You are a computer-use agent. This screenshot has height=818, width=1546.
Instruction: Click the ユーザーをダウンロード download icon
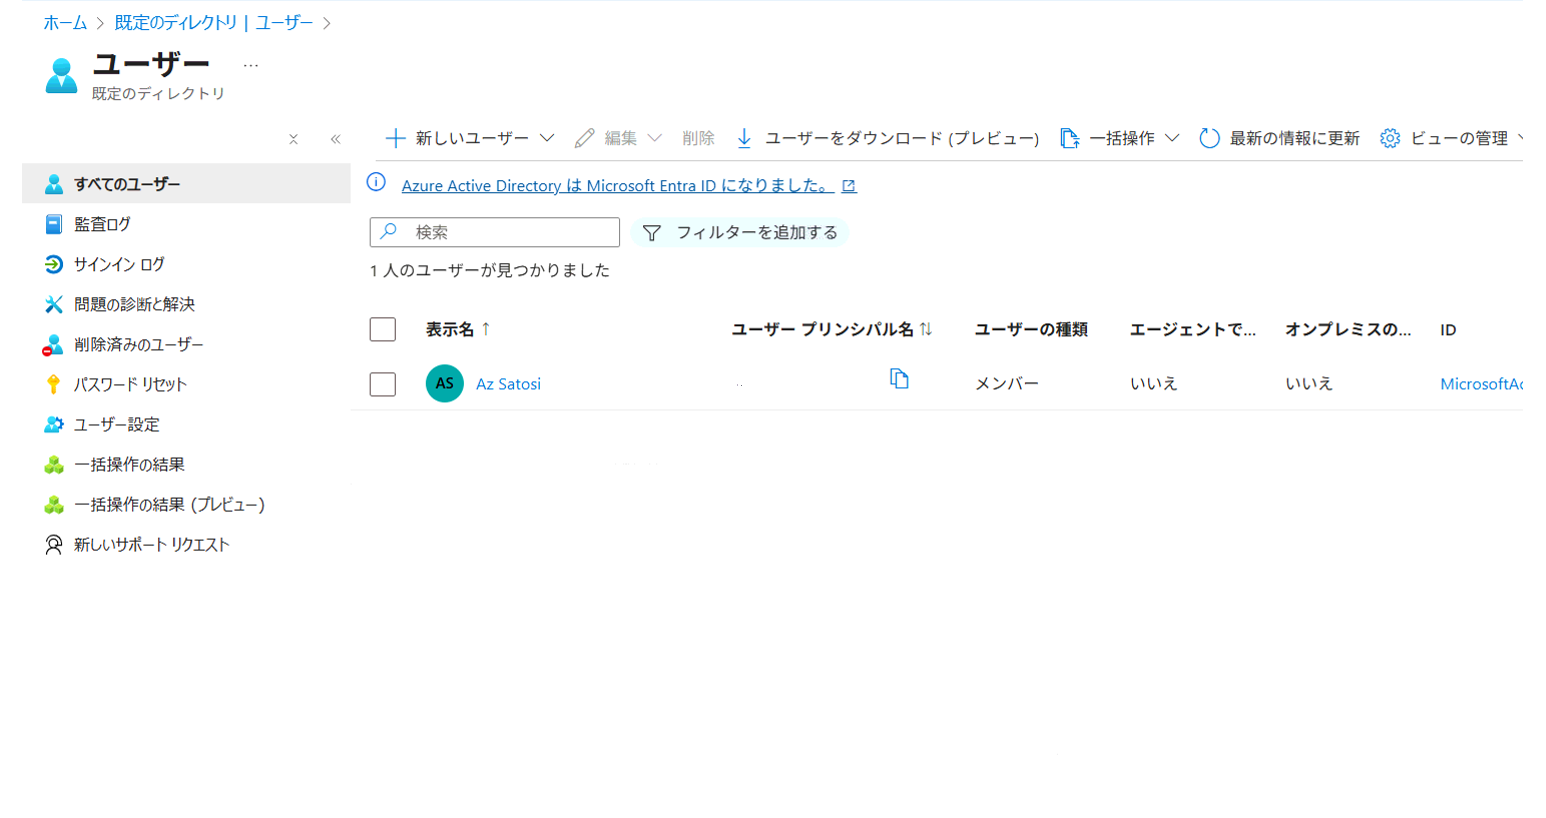[744, 138]
